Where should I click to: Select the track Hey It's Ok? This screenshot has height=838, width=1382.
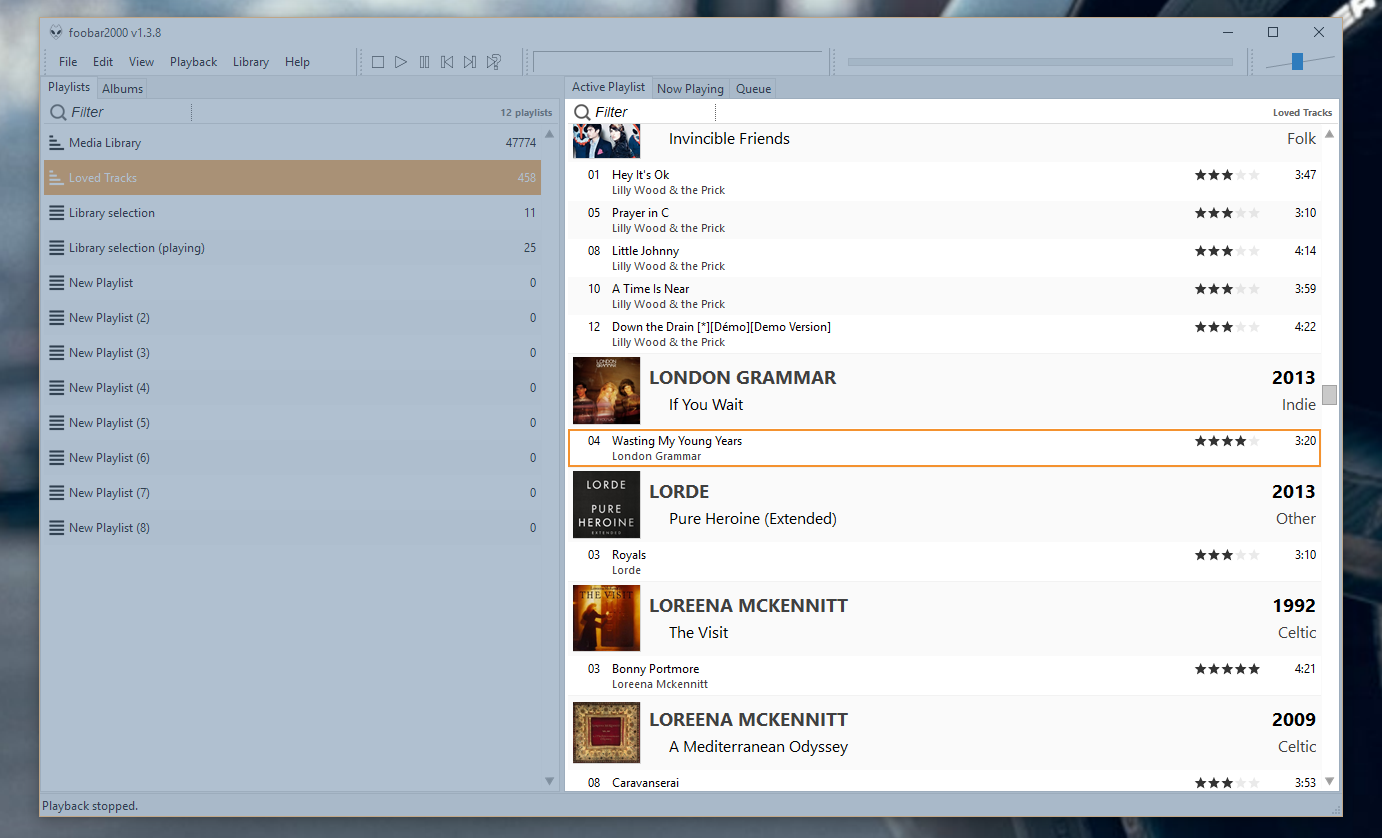click(x=944, y=182)
